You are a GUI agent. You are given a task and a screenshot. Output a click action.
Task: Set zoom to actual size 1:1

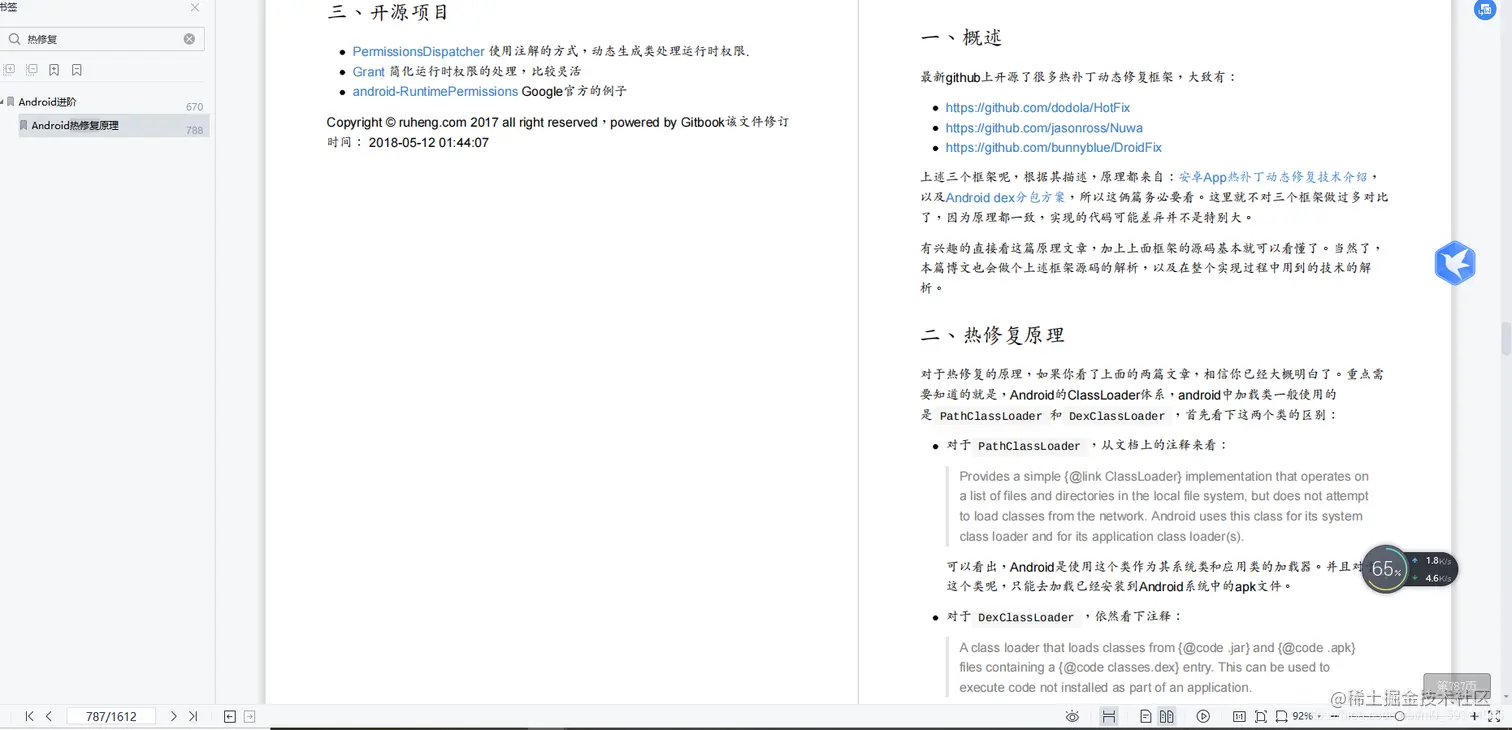click(x=1238, y=716)
